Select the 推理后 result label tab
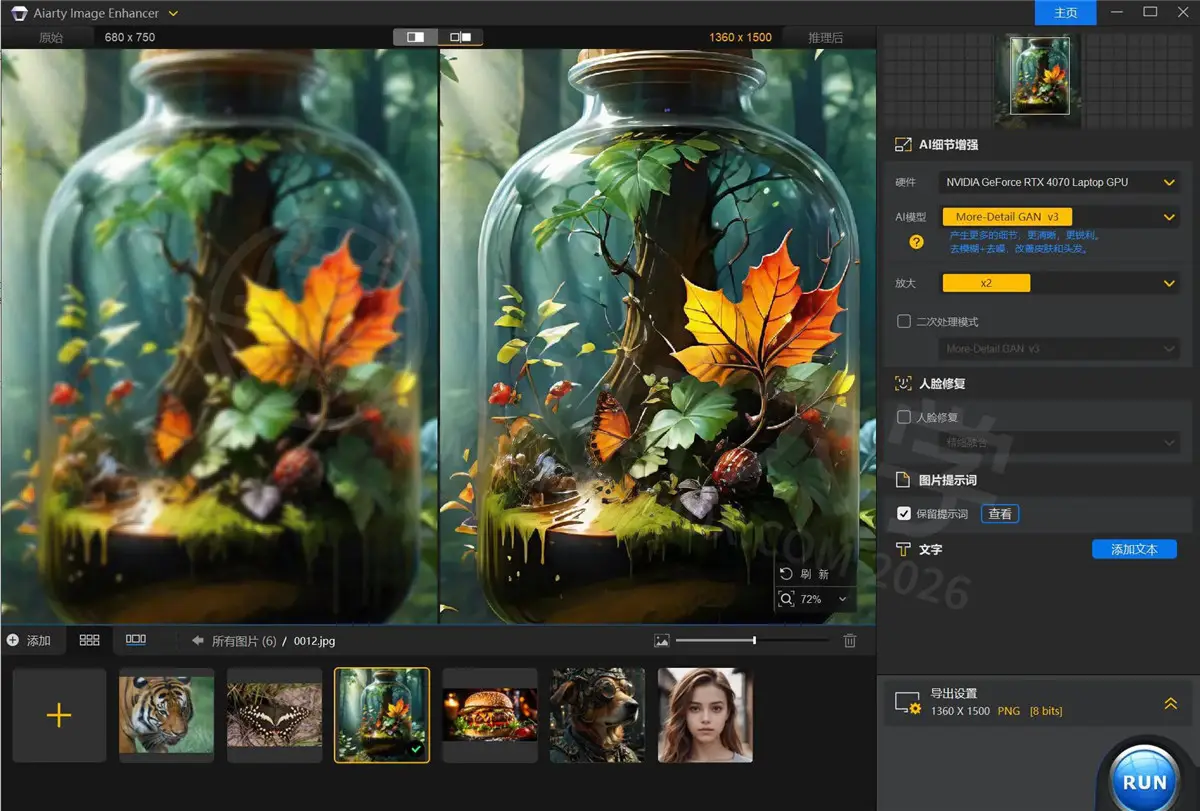Screen dimensions: 1200x811 [826, 37]
